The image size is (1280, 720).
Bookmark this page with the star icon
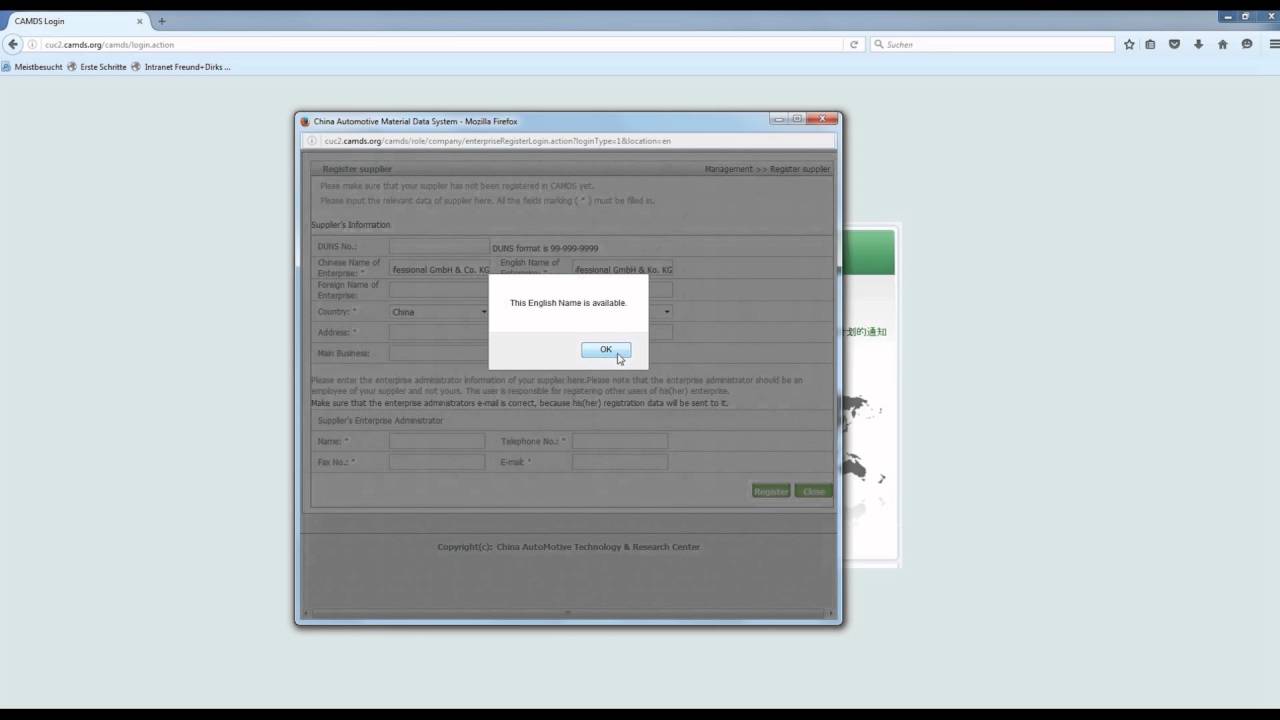click(1129, 44)
